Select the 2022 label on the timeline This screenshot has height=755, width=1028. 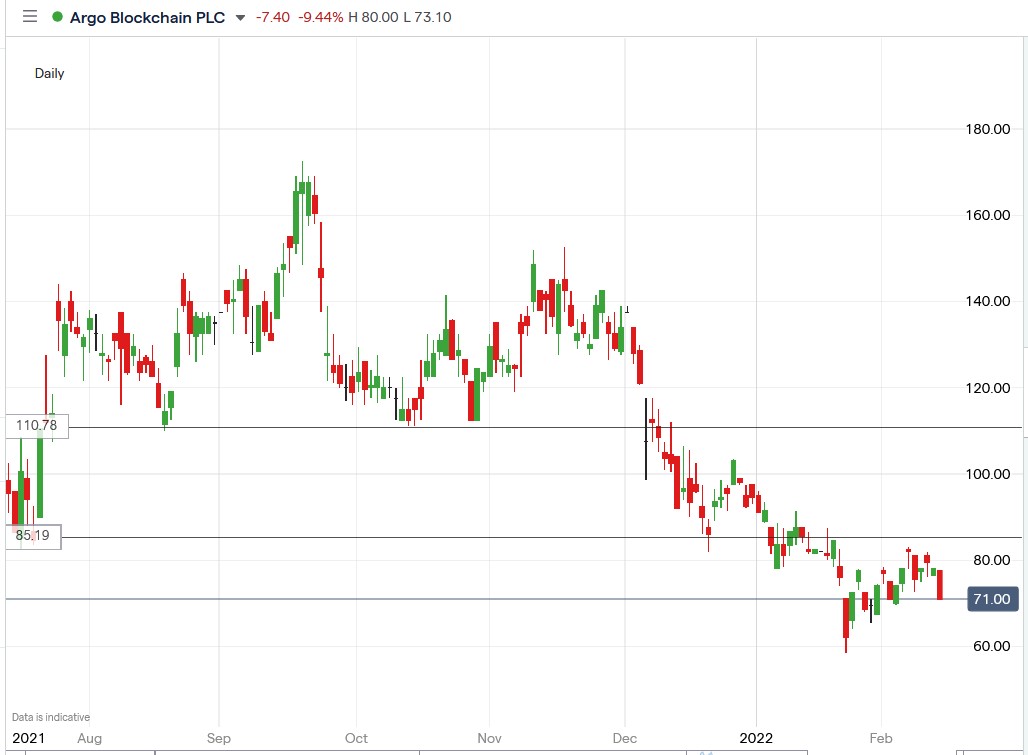(x=755, y=738)
